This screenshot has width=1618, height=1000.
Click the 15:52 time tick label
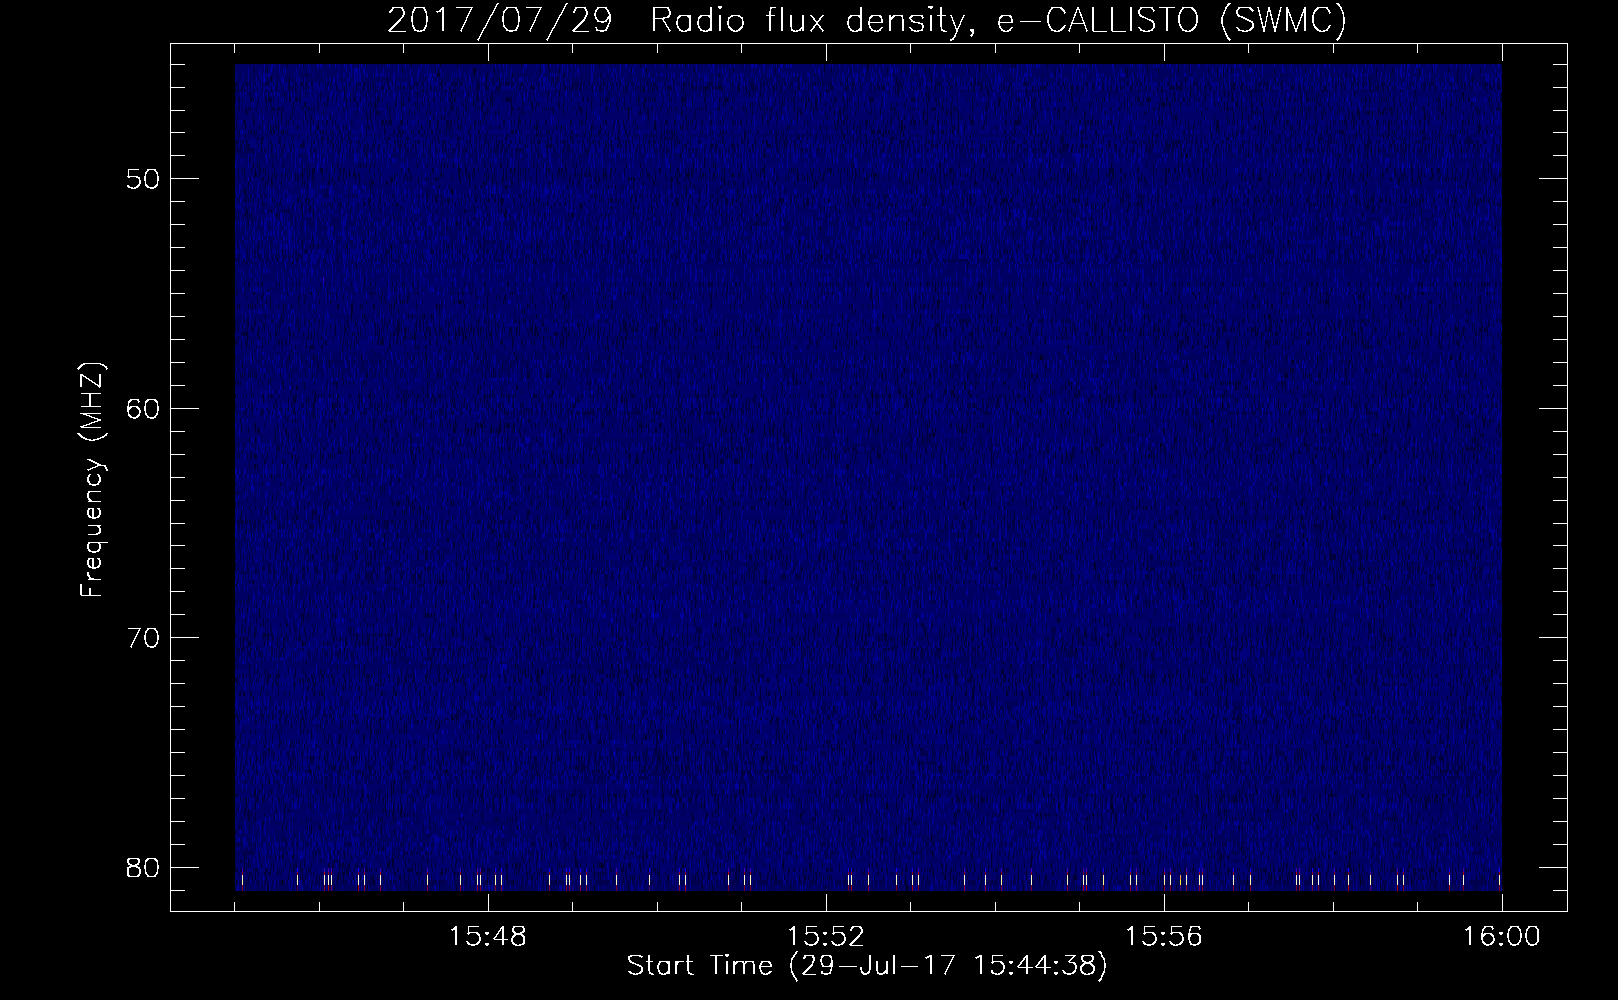(826, 937)
